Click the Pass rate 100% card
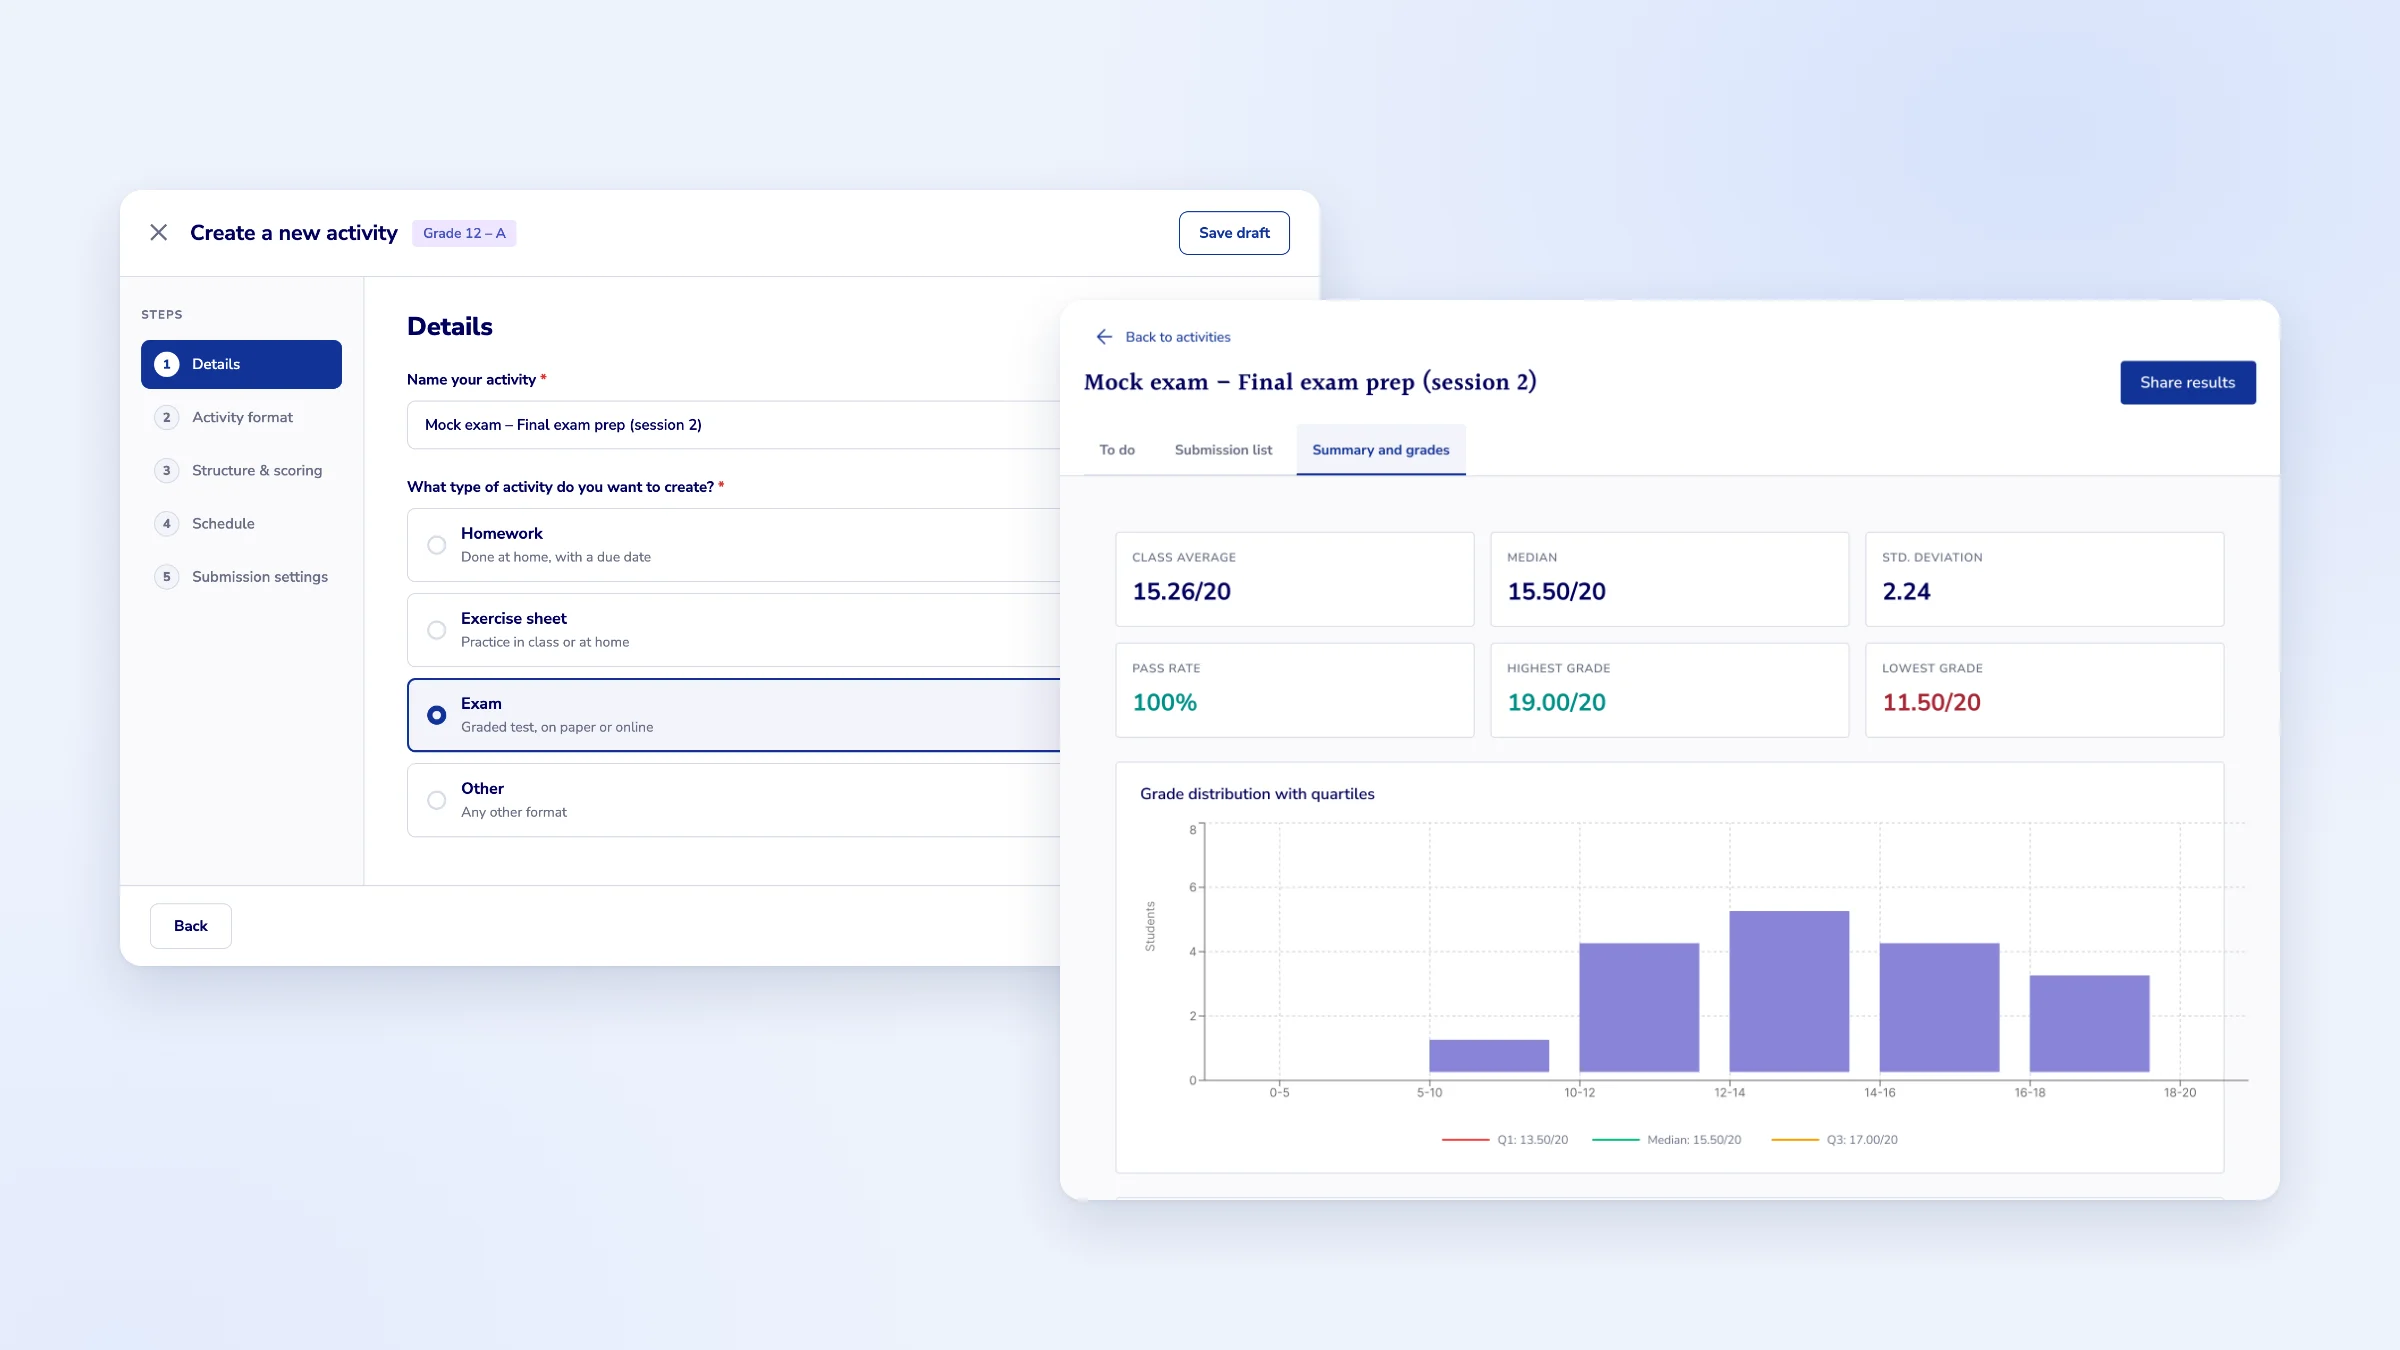2400x1350 pixels. tap(1295, 690)
